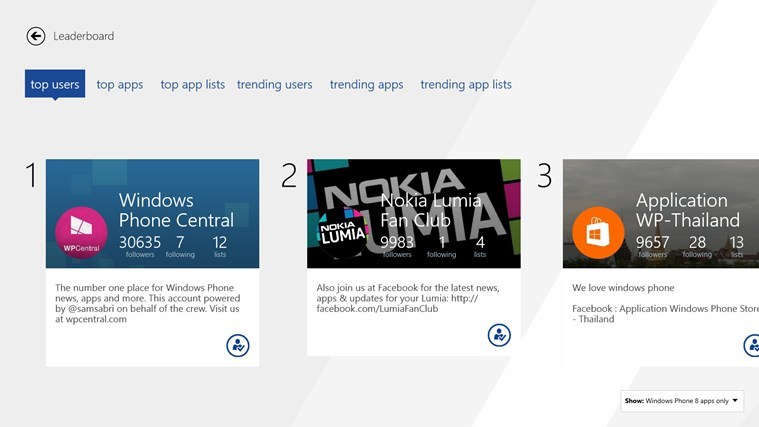
Task: Open Application WP-Thailand profile title
Action: pos(688,210)
